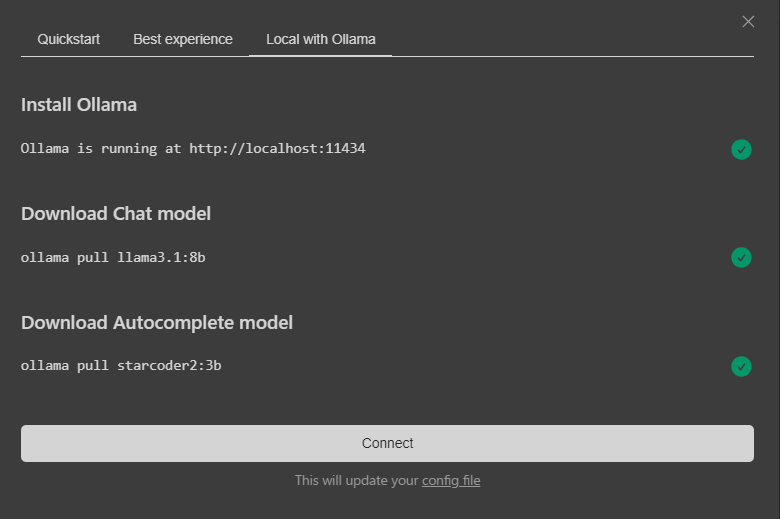Select the Local with Ollama tab
Image resolution: width=780 pixels, height=519 pixels.
coord(320,39)
